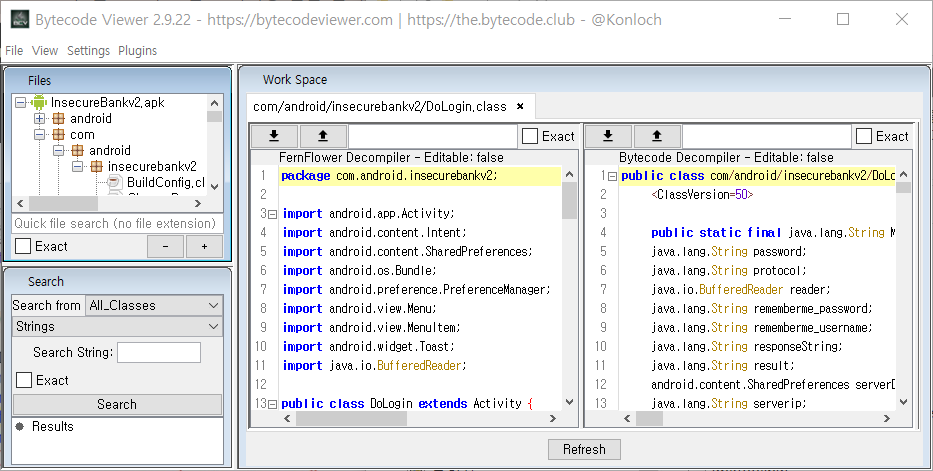Open the View menu
Viewport: 933px width, 471px height.
[45, 51]
